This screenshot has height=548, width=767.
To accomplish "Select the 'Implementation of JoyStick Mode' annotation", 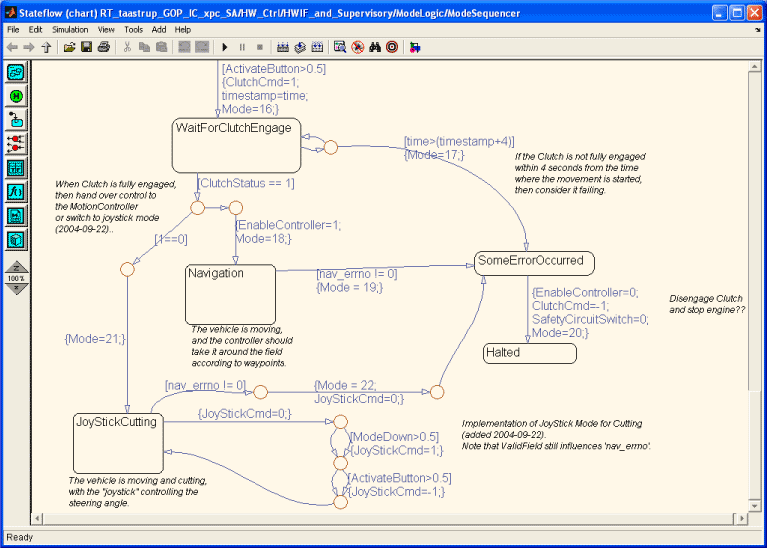I will 556,434.
